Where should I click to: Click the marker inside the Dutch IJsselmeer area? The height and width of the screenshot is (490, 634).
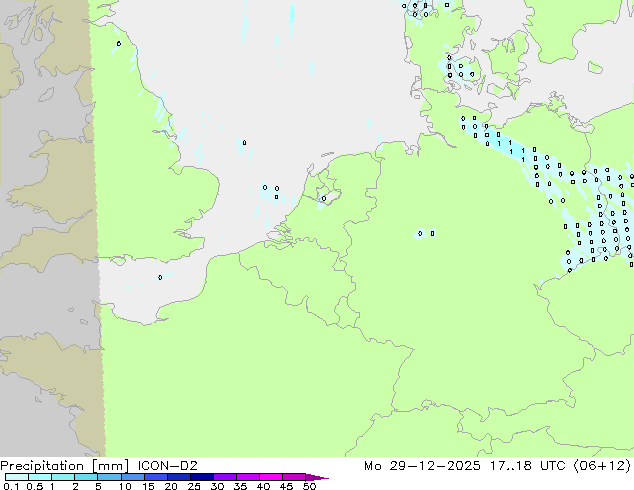(x=324, y=198)
